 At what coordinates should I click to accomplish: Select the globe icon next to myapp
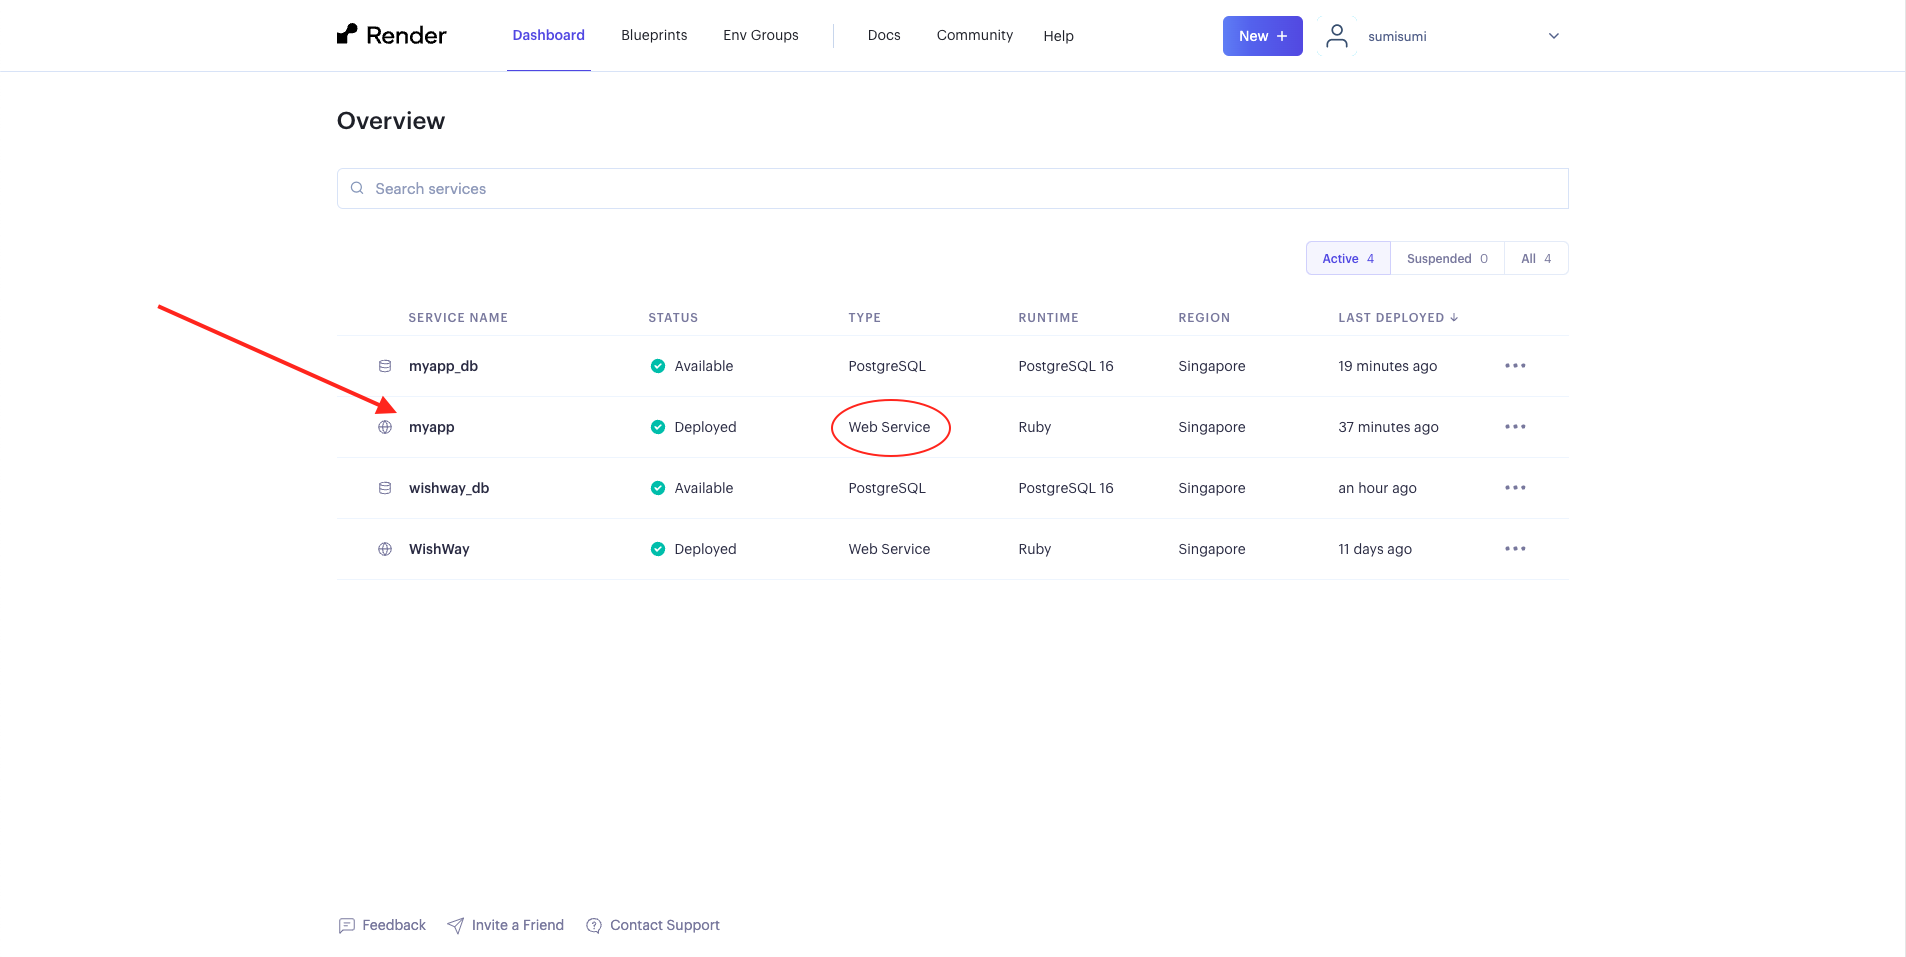[x=385, y=427]
